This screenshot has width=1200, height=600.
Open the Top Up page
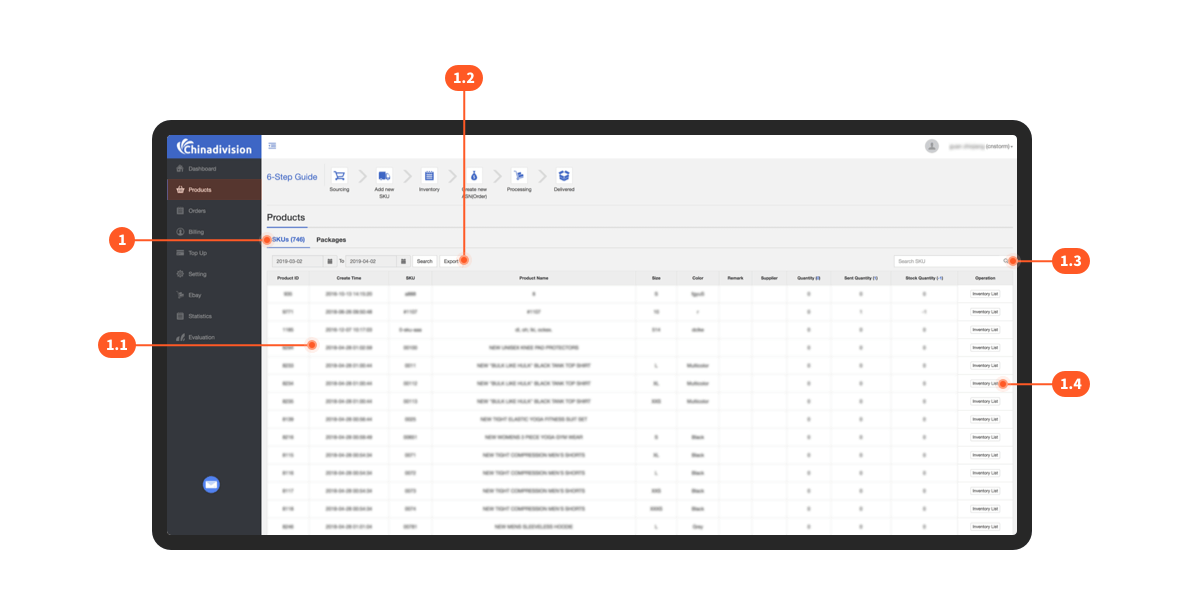click(214, 252)
